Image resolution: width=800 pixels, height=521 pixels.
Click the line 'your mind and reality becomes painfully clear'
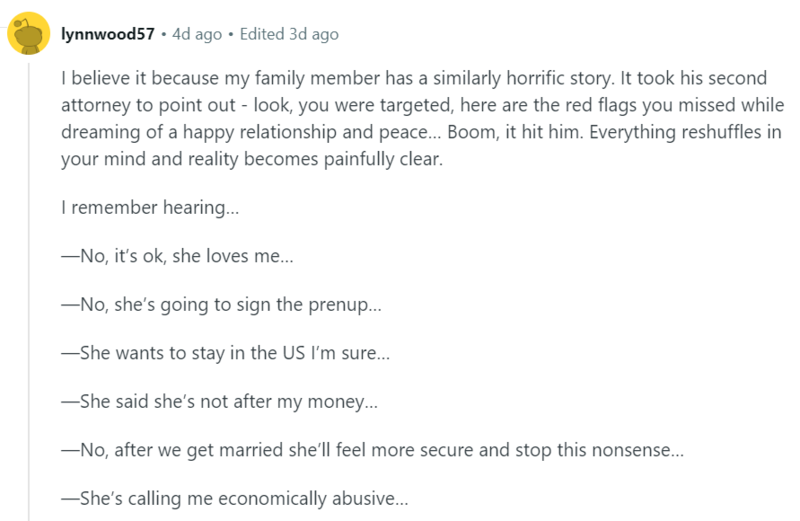click(x=252, y=159)
